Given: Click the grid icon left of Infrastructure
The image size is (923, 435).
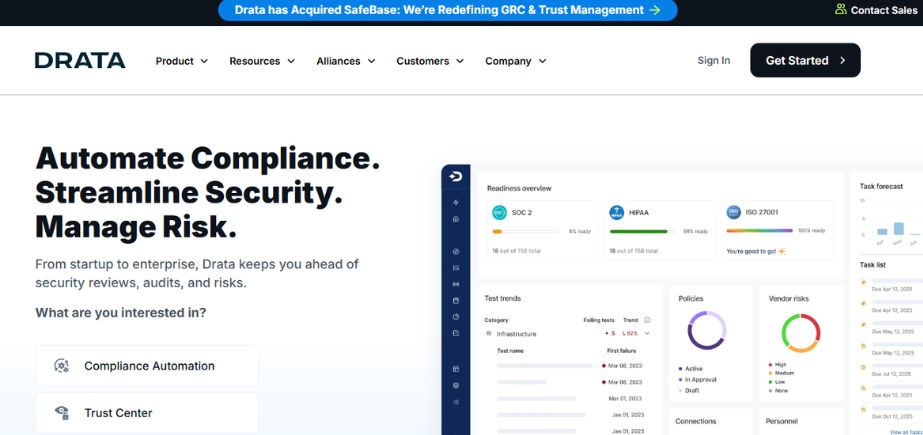Looking at the screenshot, I should 489,333.
